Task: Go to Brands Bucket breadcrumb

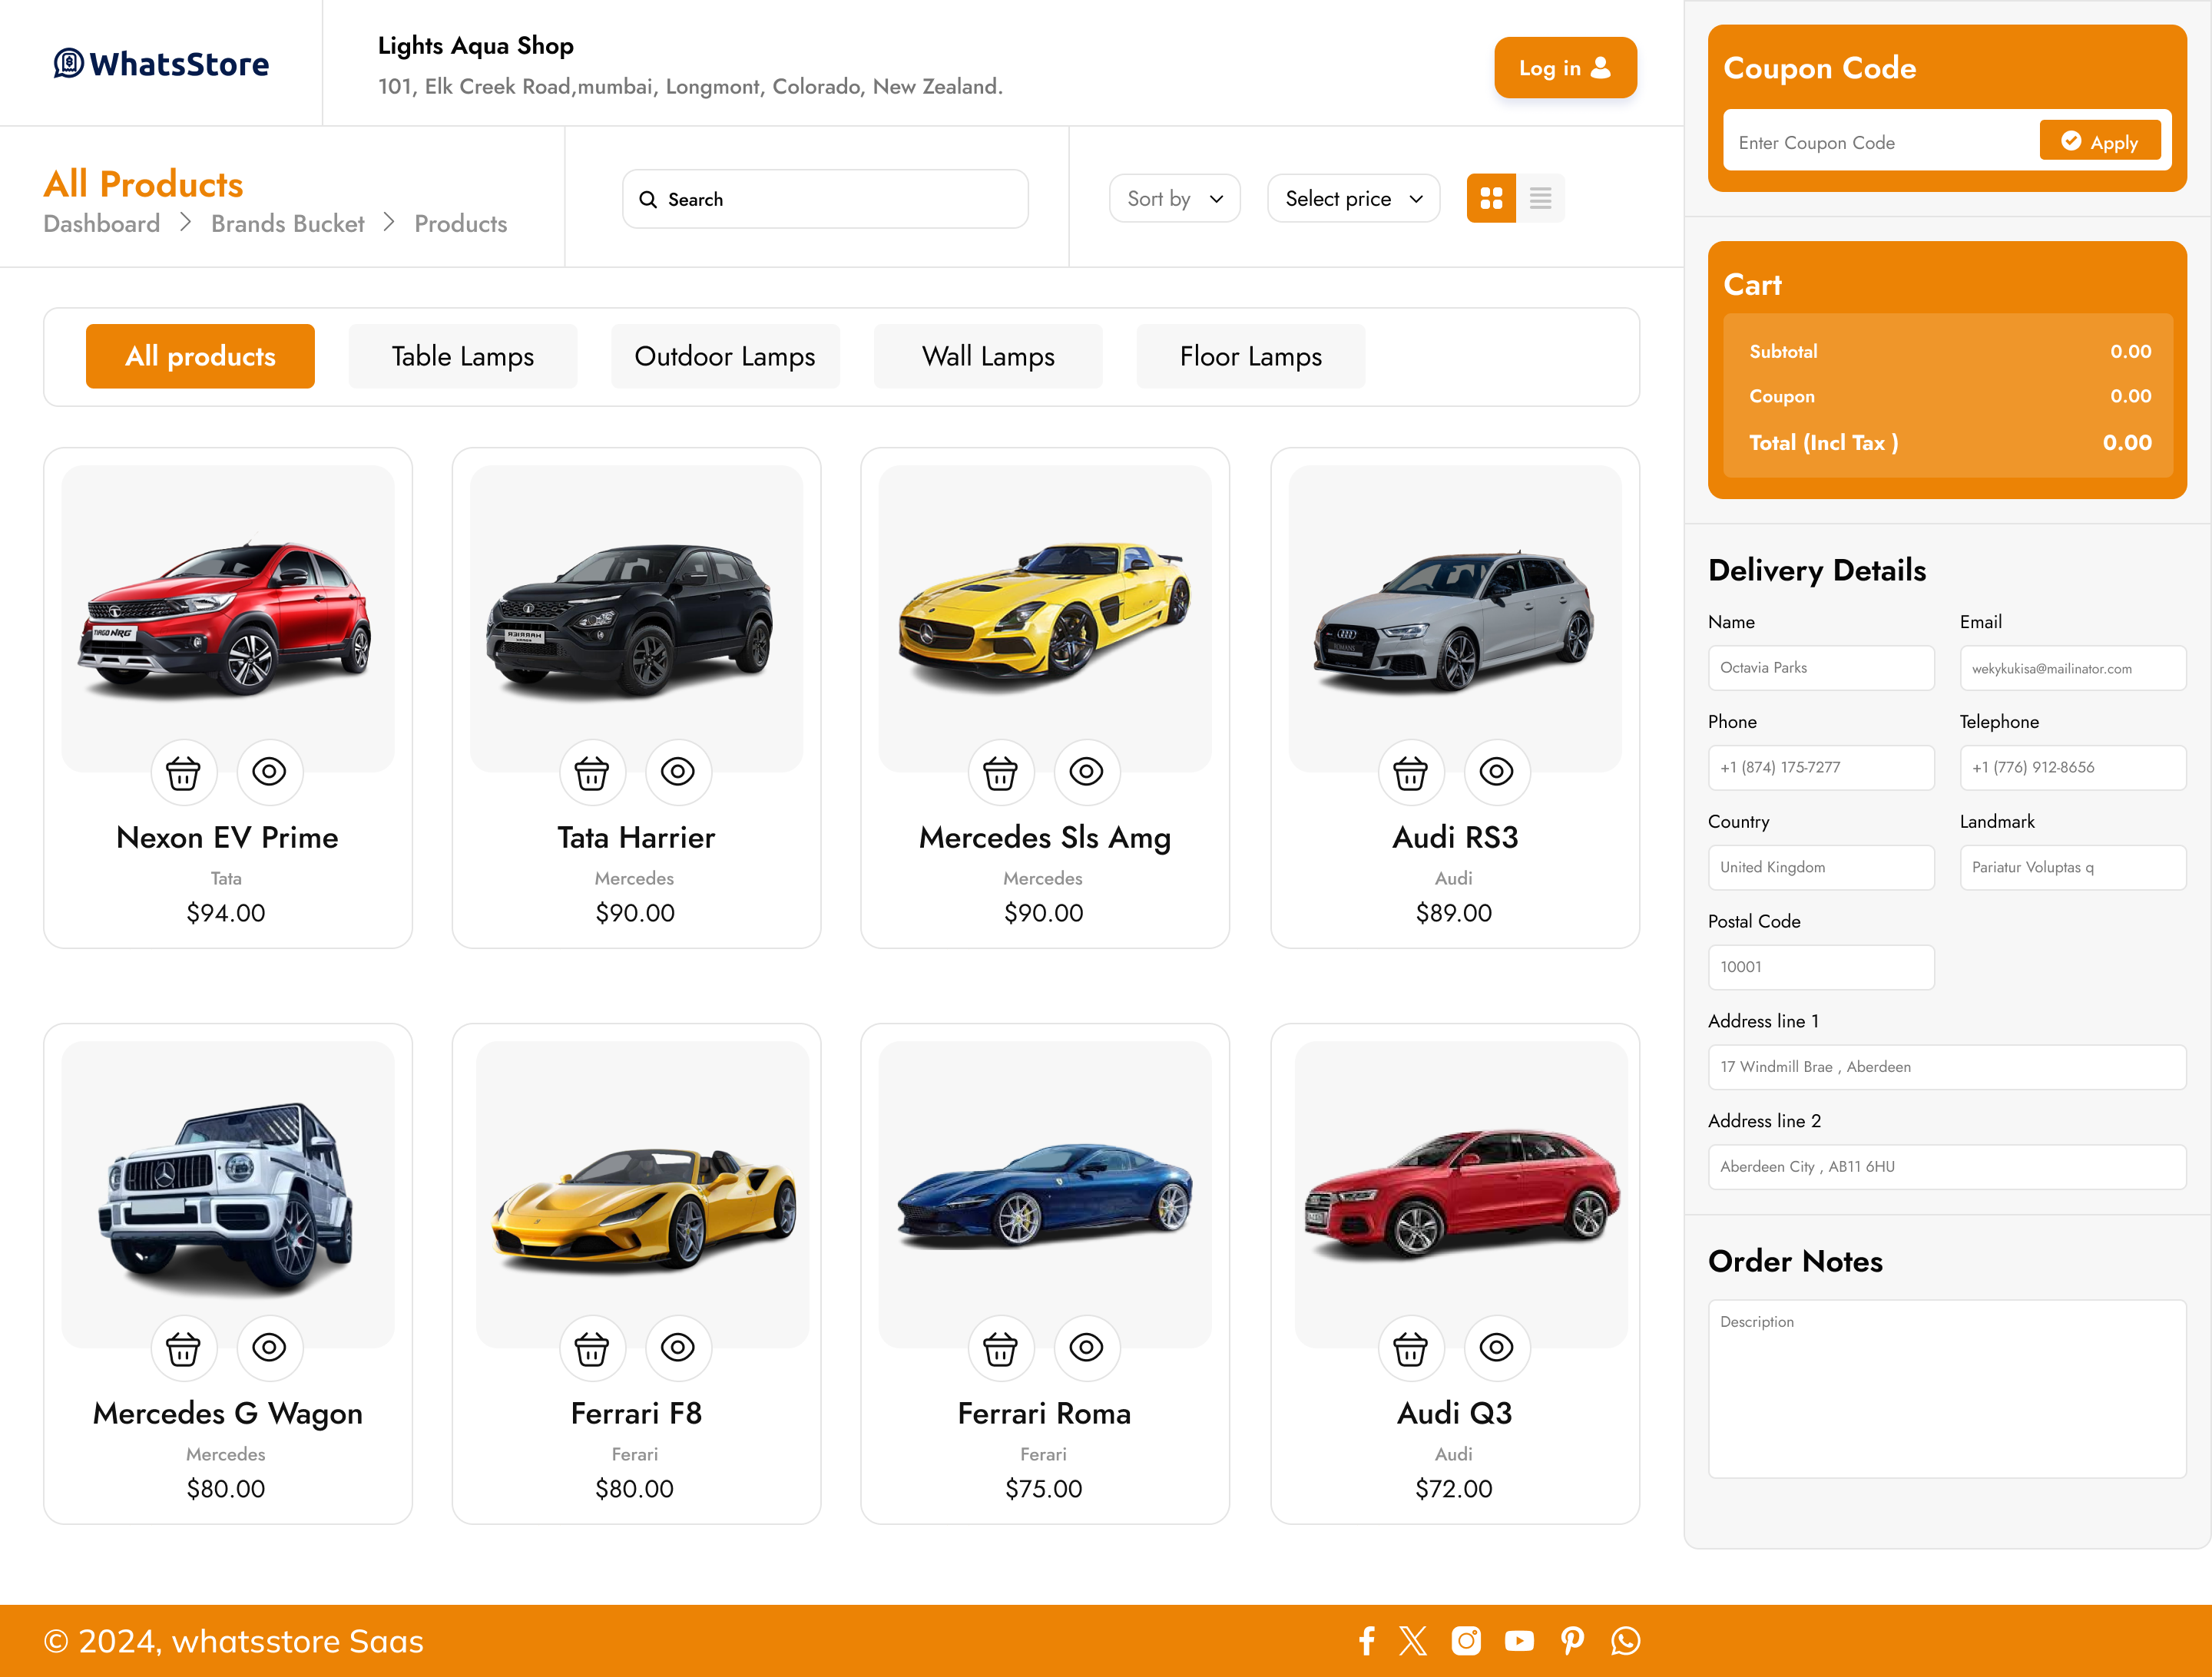Action: 287,224
